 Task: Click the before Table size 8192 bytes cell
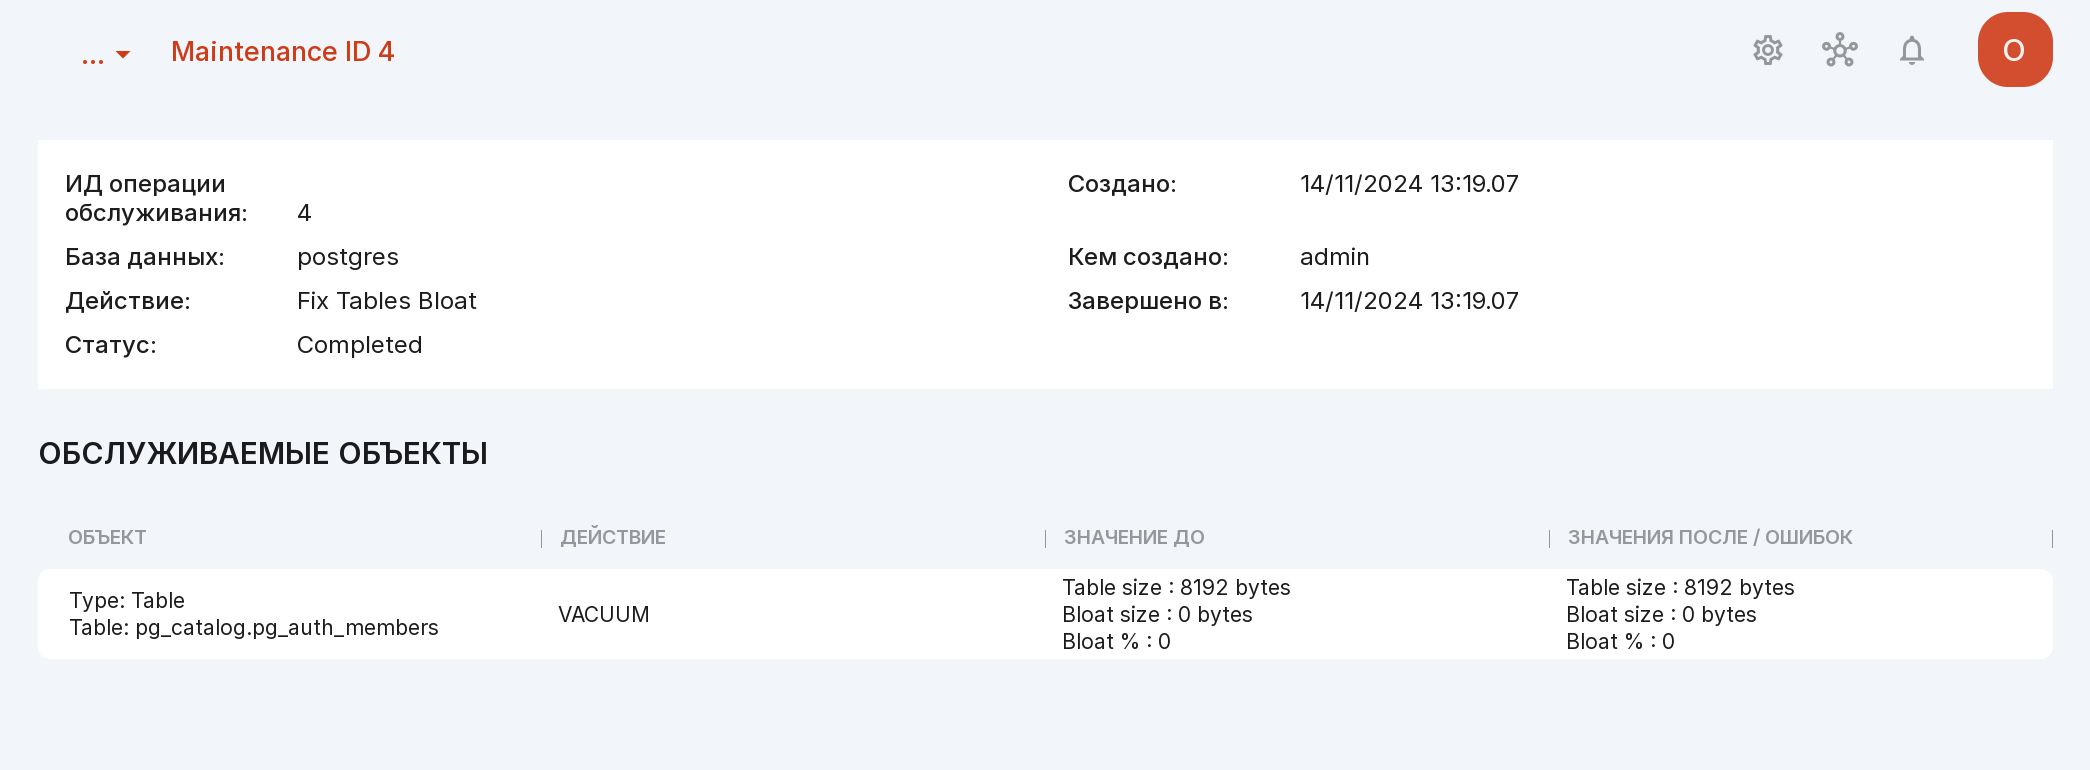coord(1176,587)
